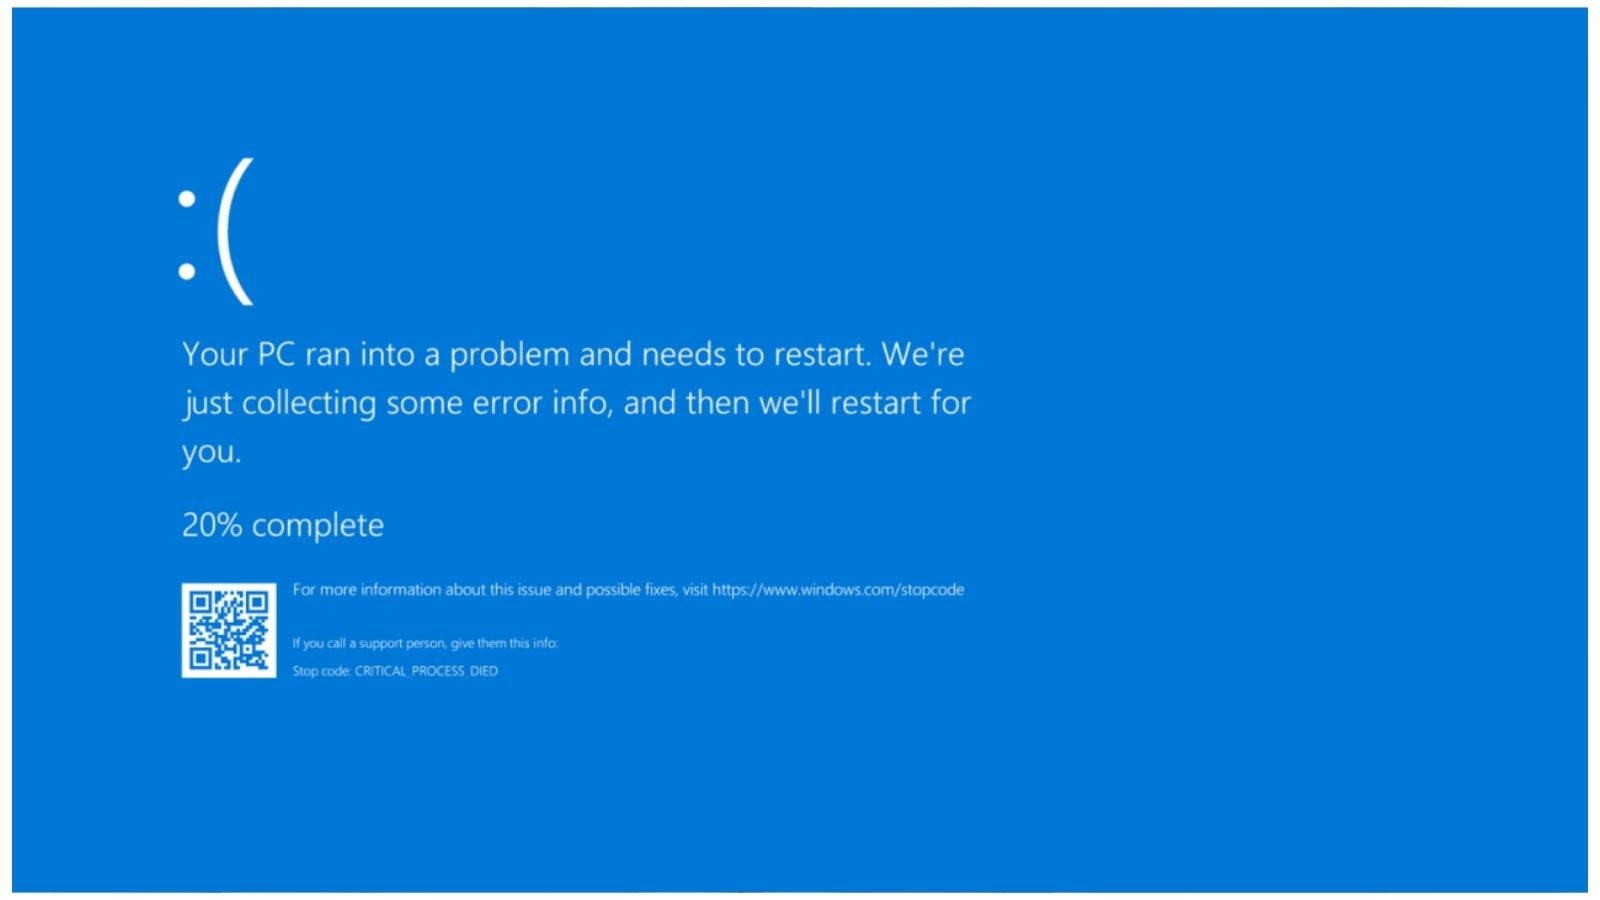Click the word "PC" in the headline
Screen dimensions: 1600x900
pyautogui.click(x=276, y=354)
